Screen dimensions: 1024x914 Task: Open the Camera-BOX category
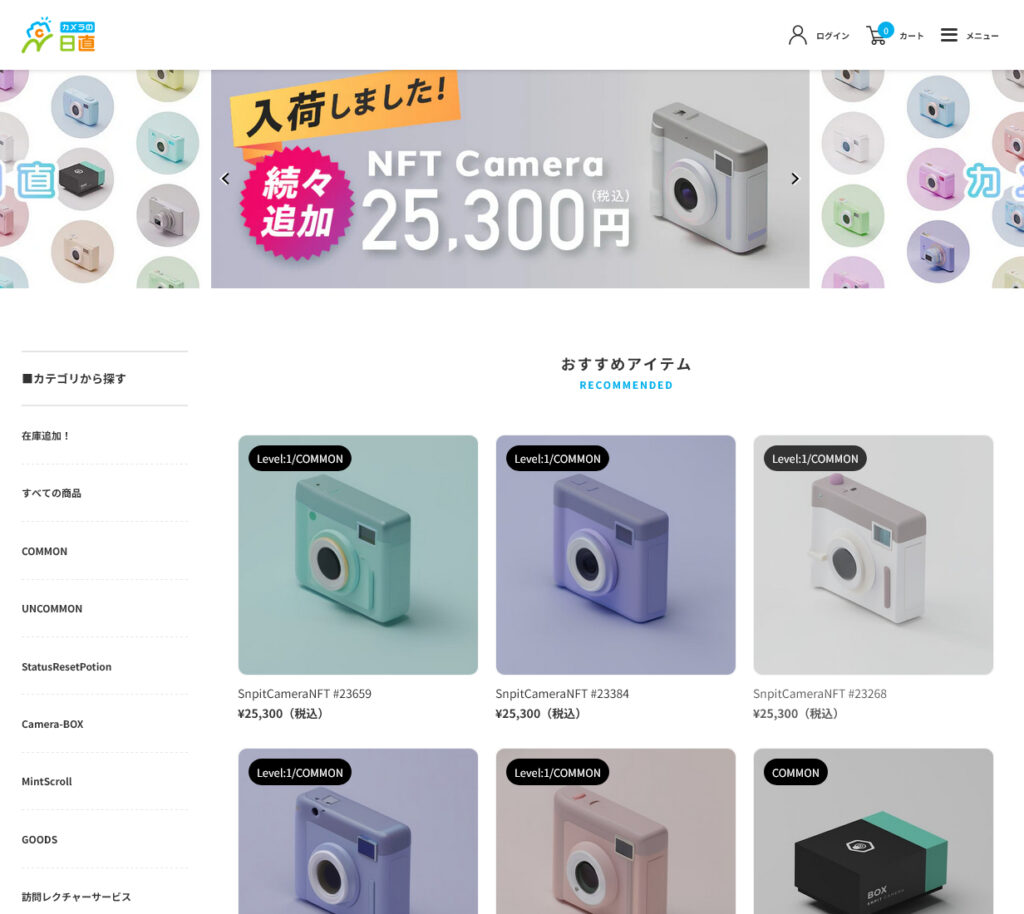point(53,724)
